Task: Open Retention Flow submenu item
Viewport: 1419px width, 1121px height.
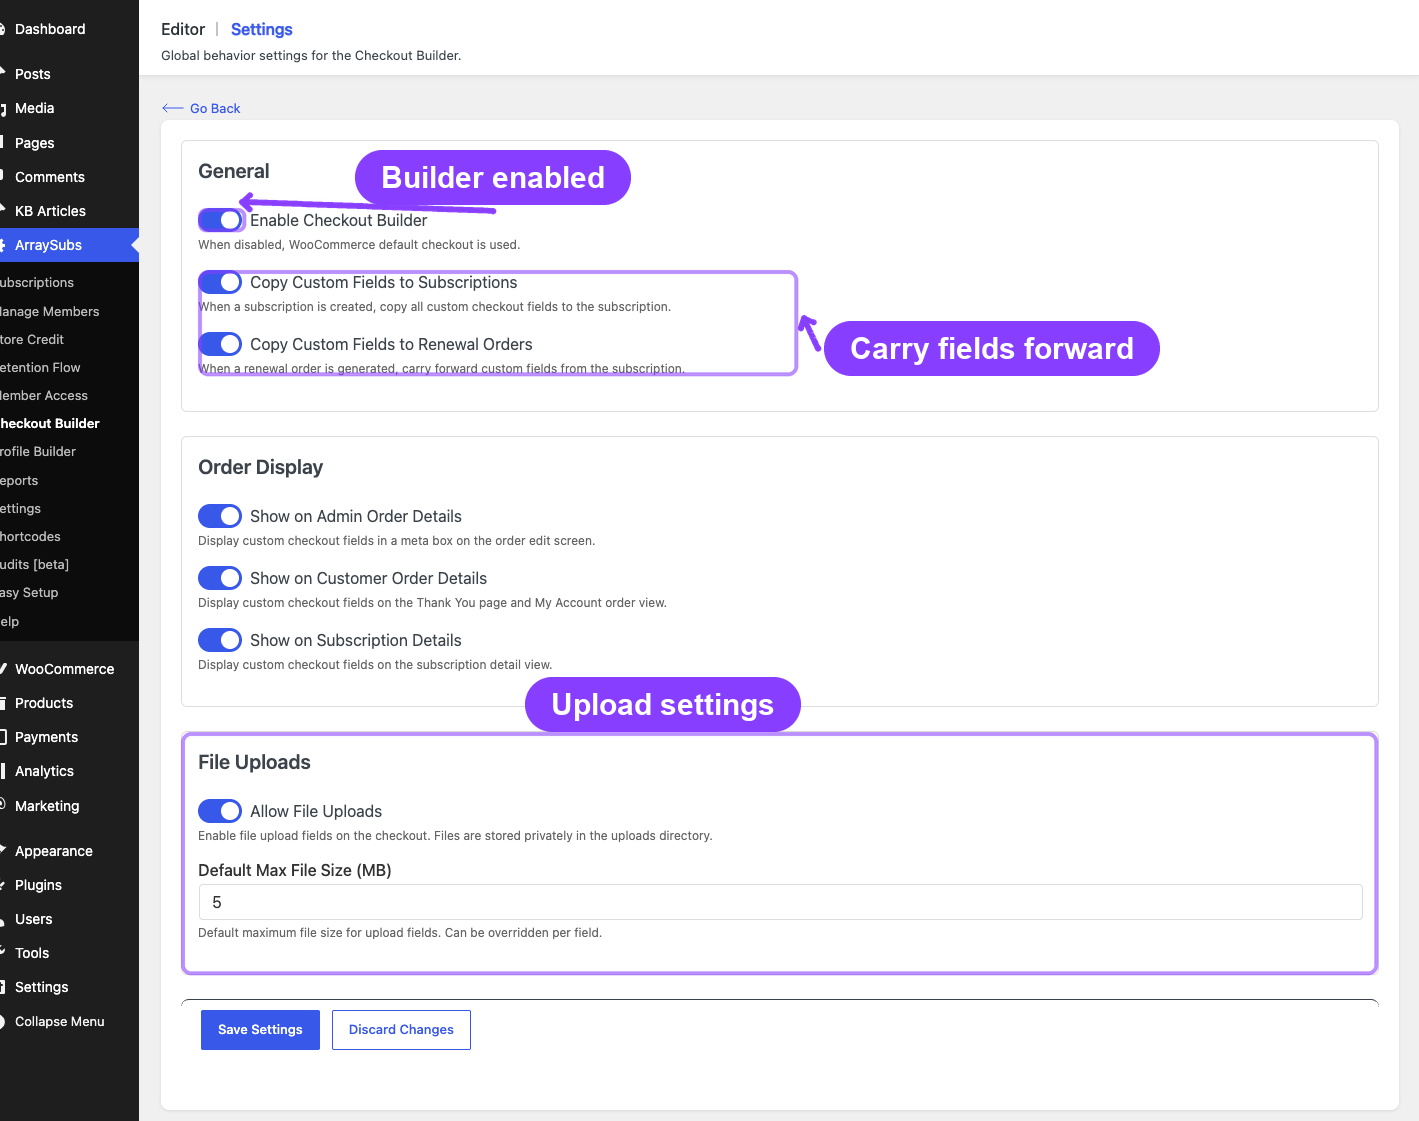Action: pyautogui.click(x=69, y=367)
